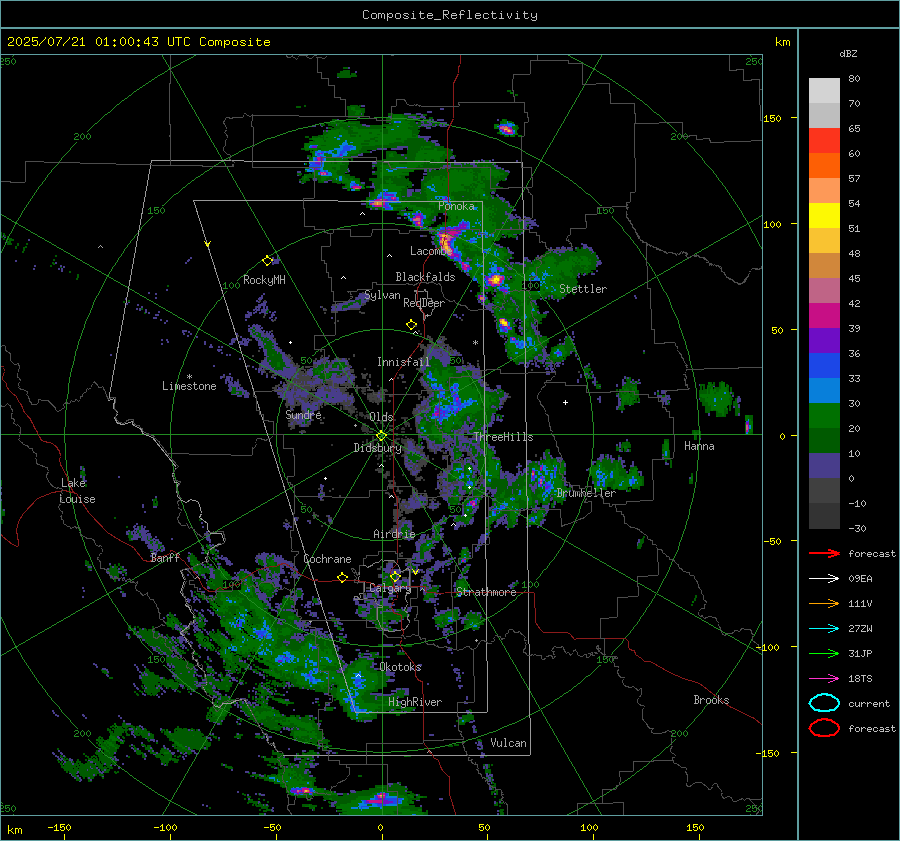The height and width of the screenshot is (841, 900).
Task: Click the yellow diamond marker near Cochrane
Action: [x=343, y=578]
